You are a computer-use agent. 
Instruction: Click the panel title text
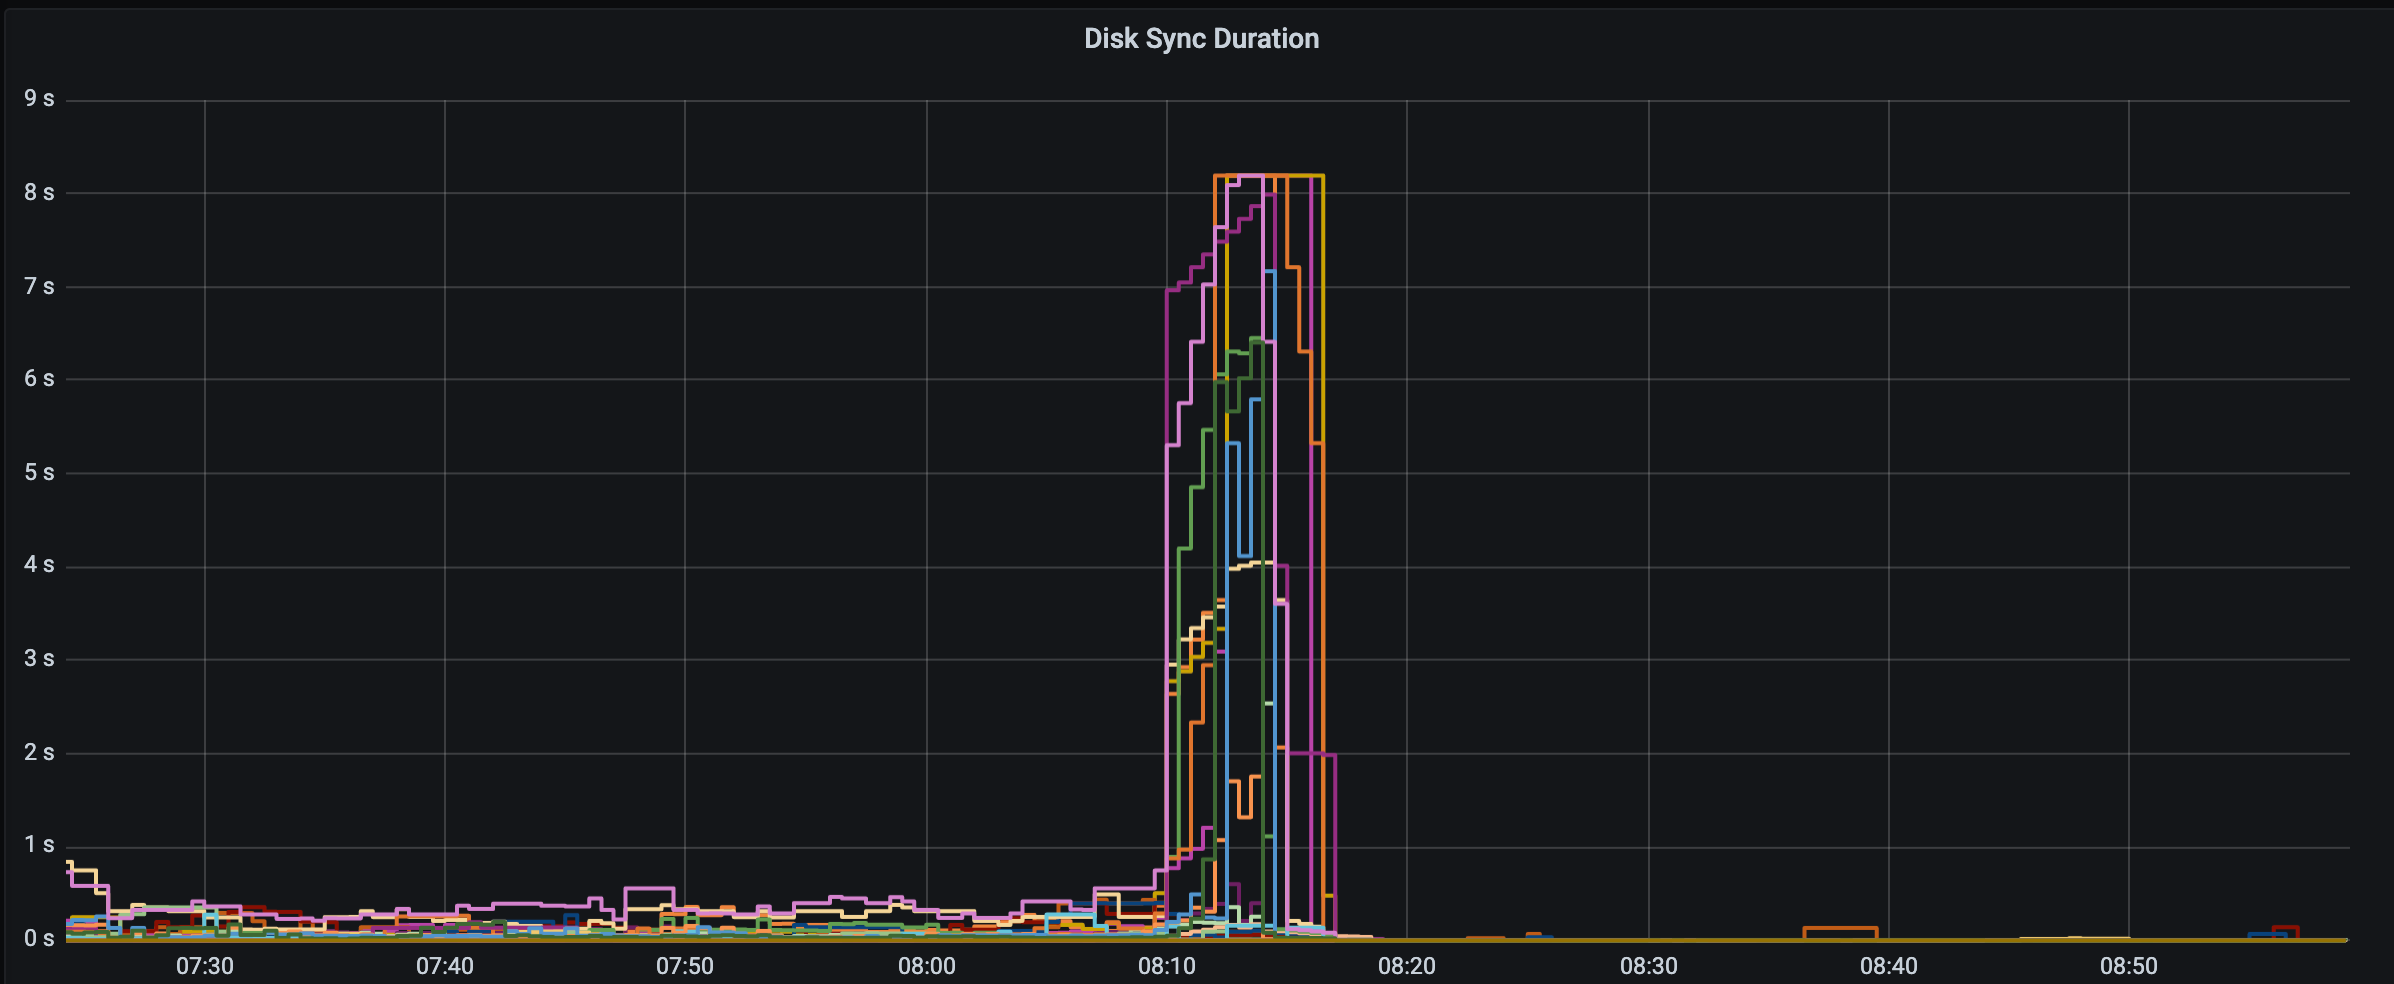(1201, 38)
